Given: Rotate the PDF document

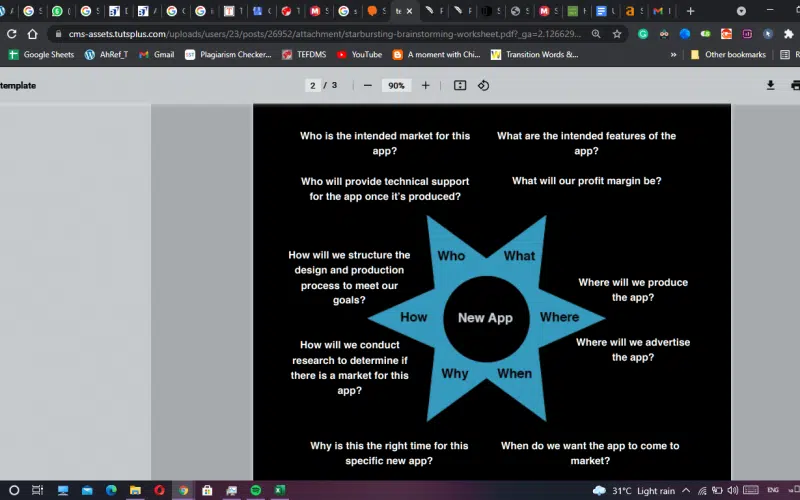Looking at the screenshot, I should 483,86.
